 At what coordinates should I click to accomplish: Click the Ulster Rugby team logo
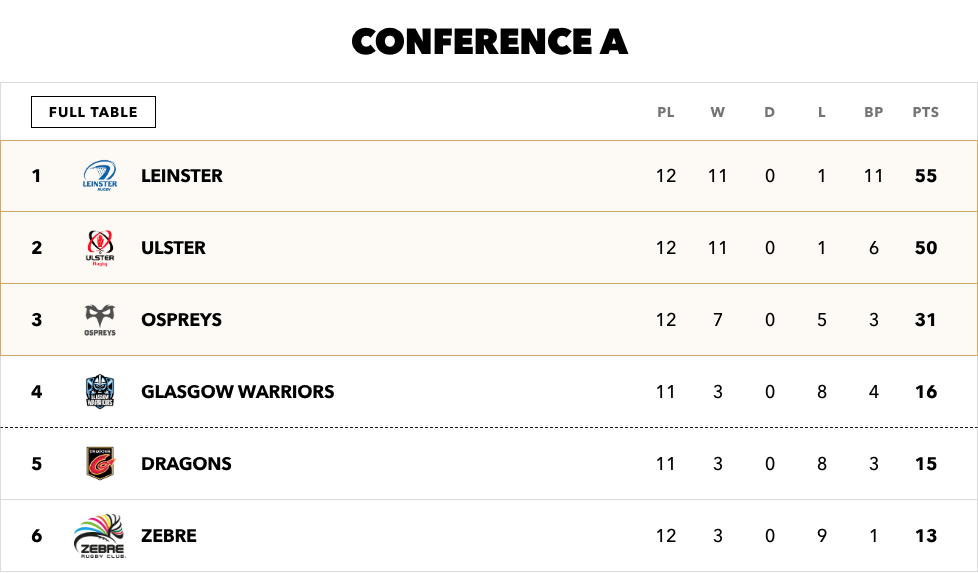(x=100, y=248)
